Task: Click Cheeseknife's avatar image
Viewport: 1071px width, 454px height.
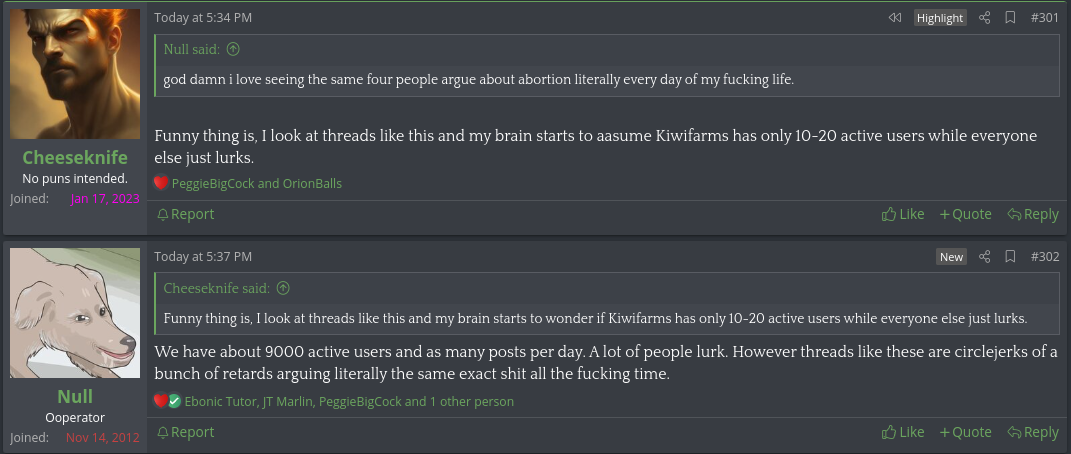Action: [75, 74]
